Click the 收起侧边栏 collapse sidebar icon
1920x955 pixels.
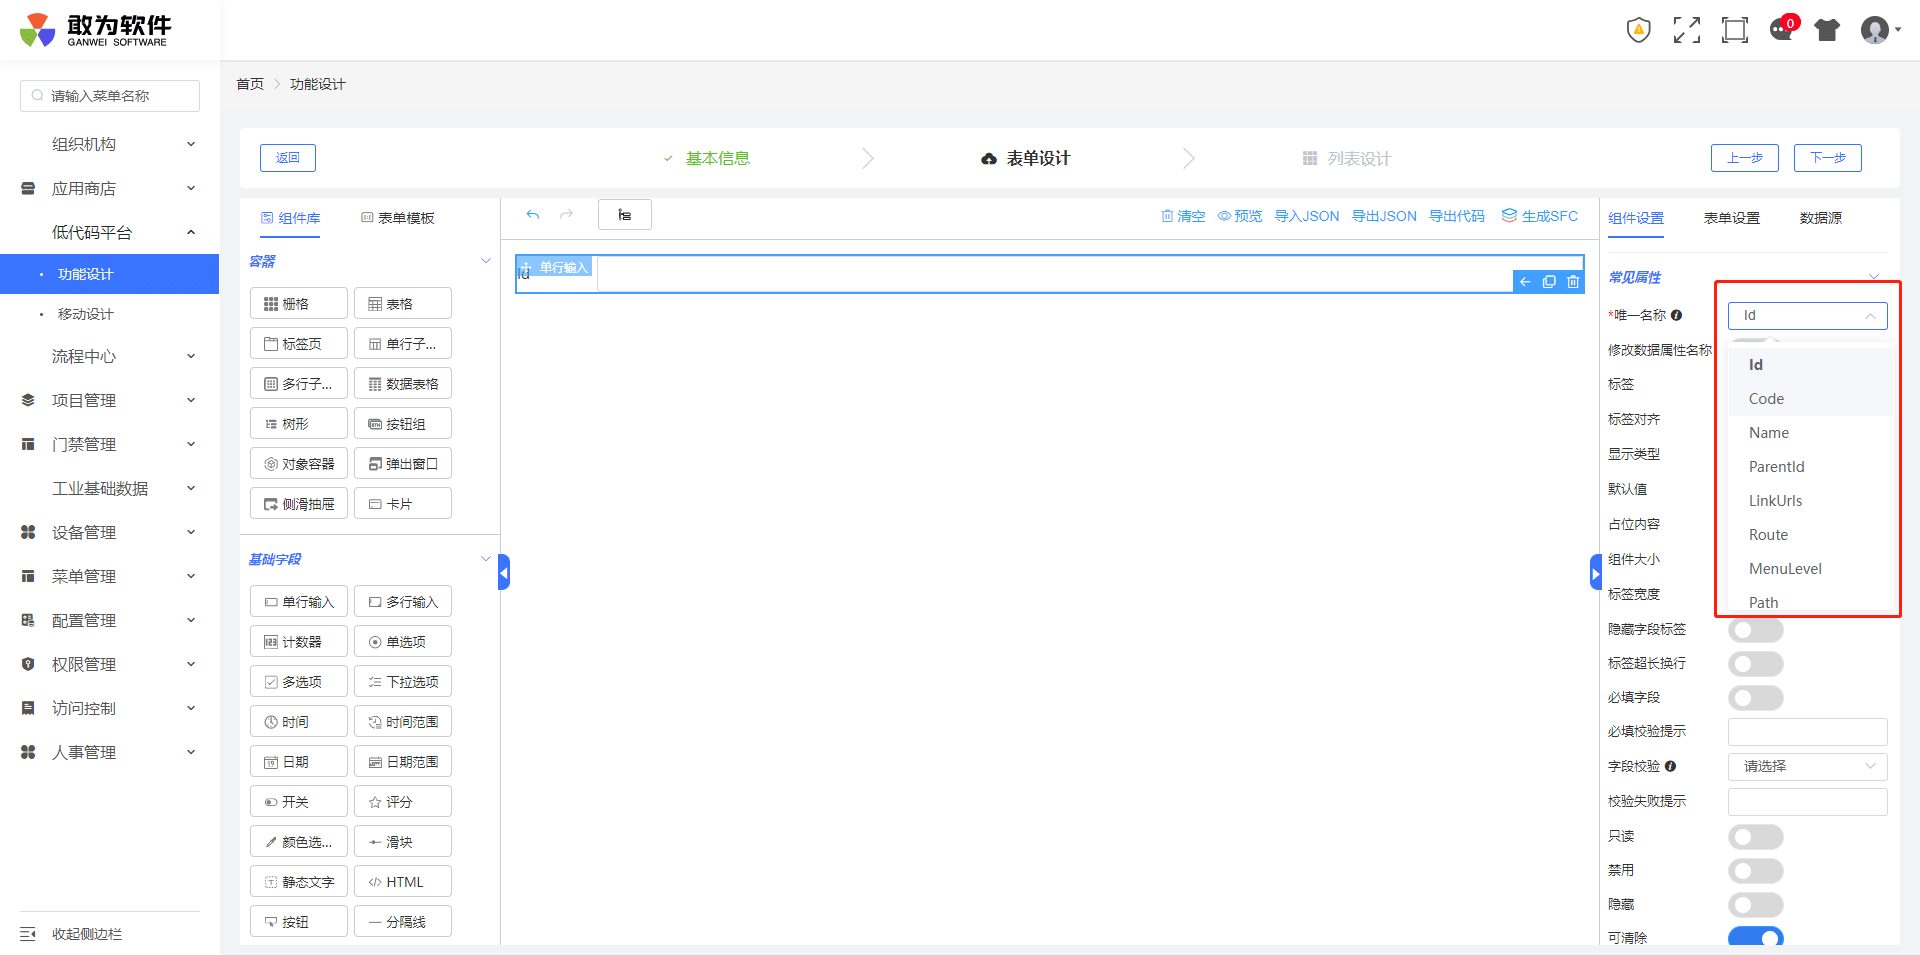(x=28, y=934)
